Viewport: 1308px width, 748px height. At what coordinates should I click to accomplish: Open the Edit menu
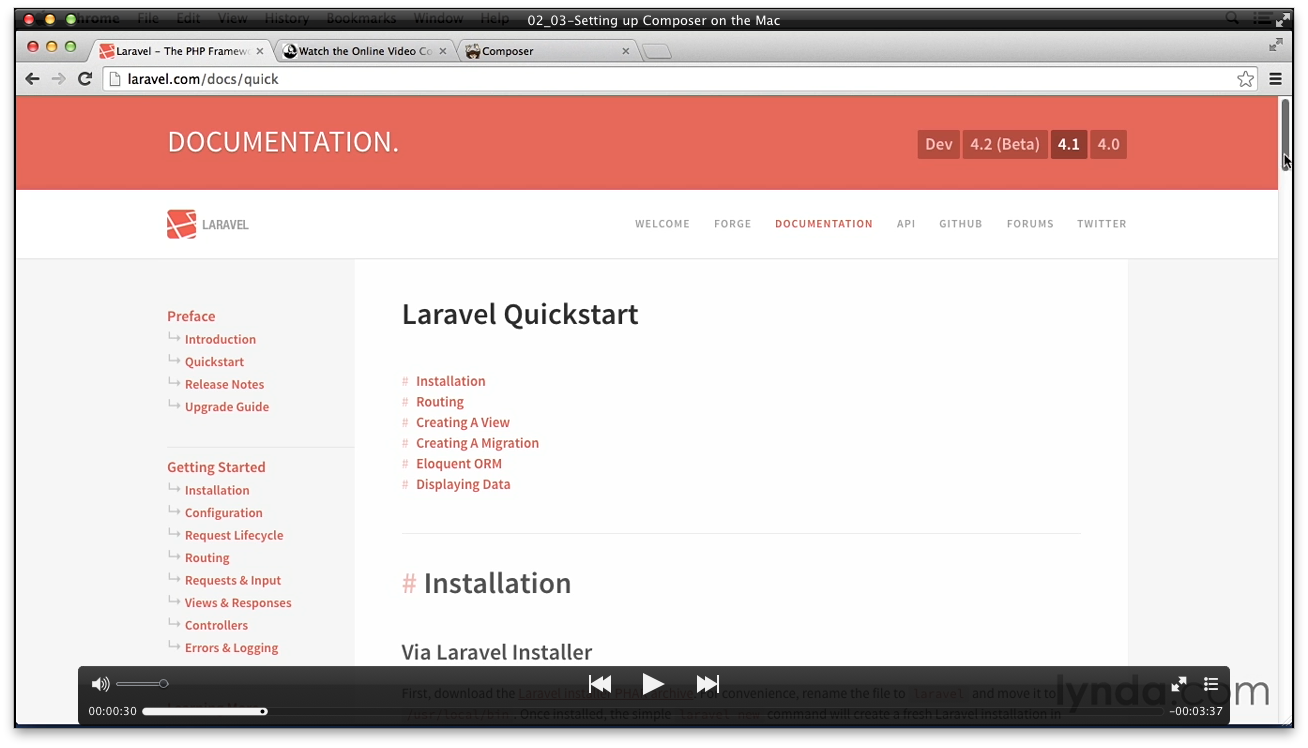pos(188,19)
